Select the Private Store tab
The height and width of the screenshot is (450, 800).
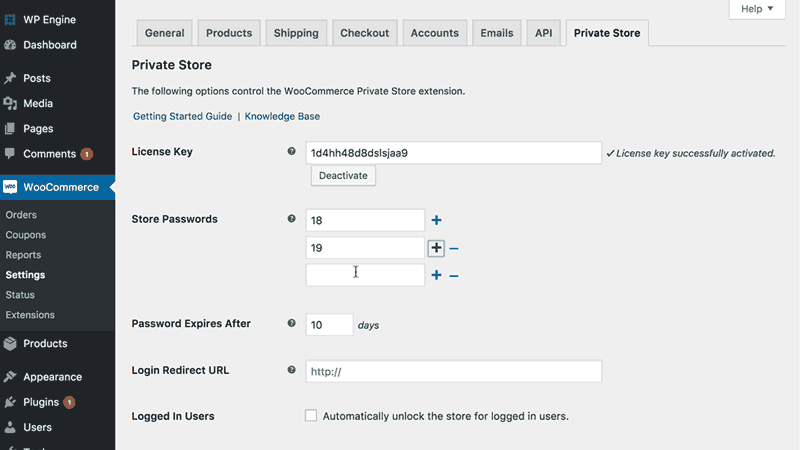pyautogui.click(x=607, y=33)
